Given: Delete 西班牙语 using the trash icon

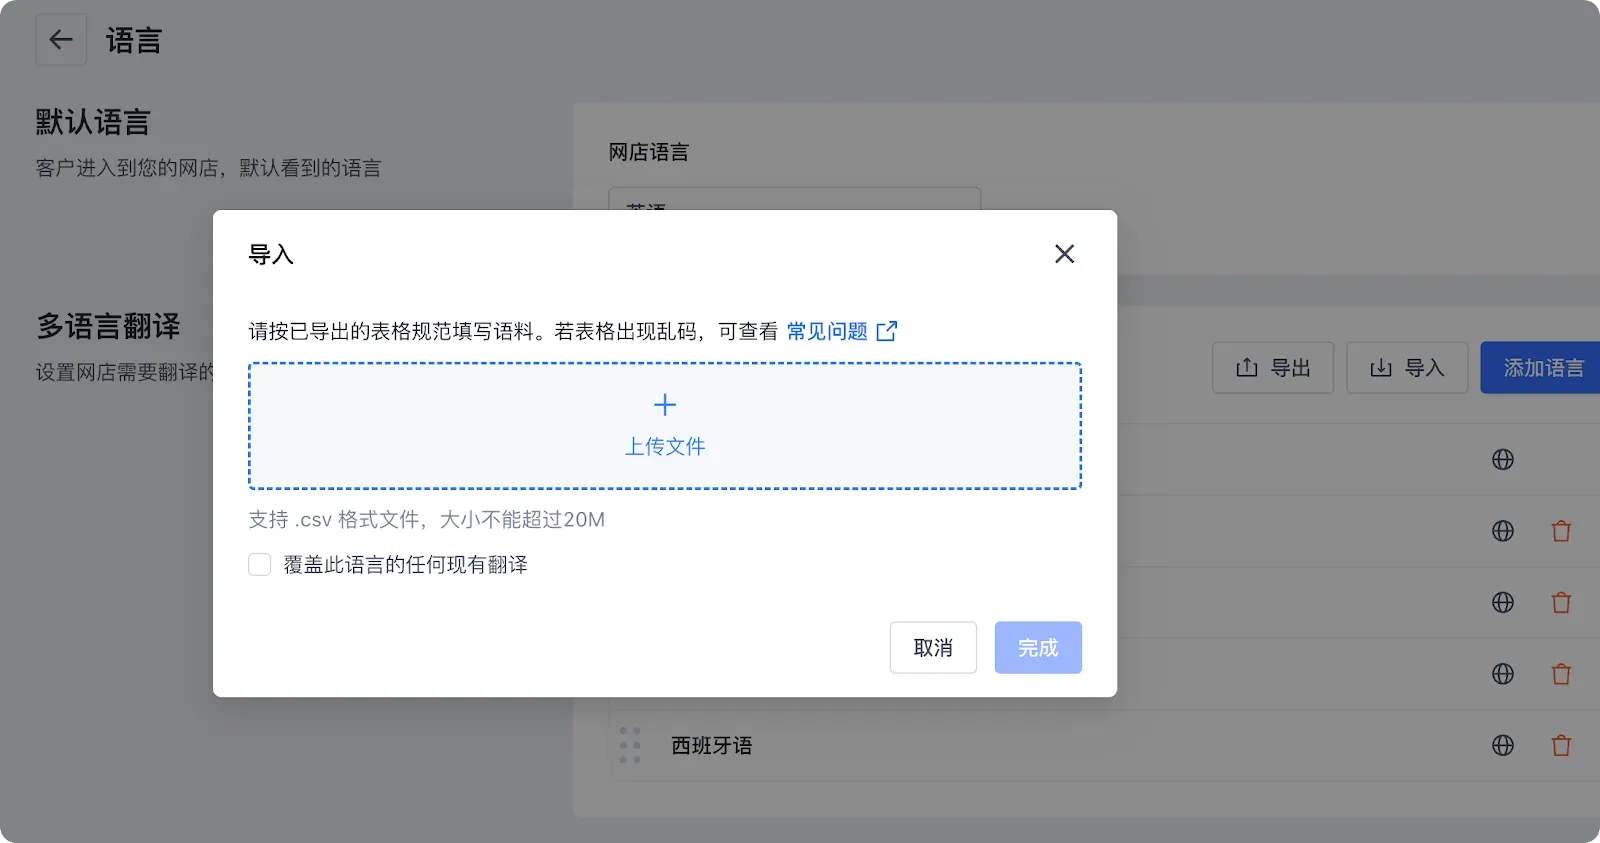Looking at the screenshot, I should click(1561, 746).
